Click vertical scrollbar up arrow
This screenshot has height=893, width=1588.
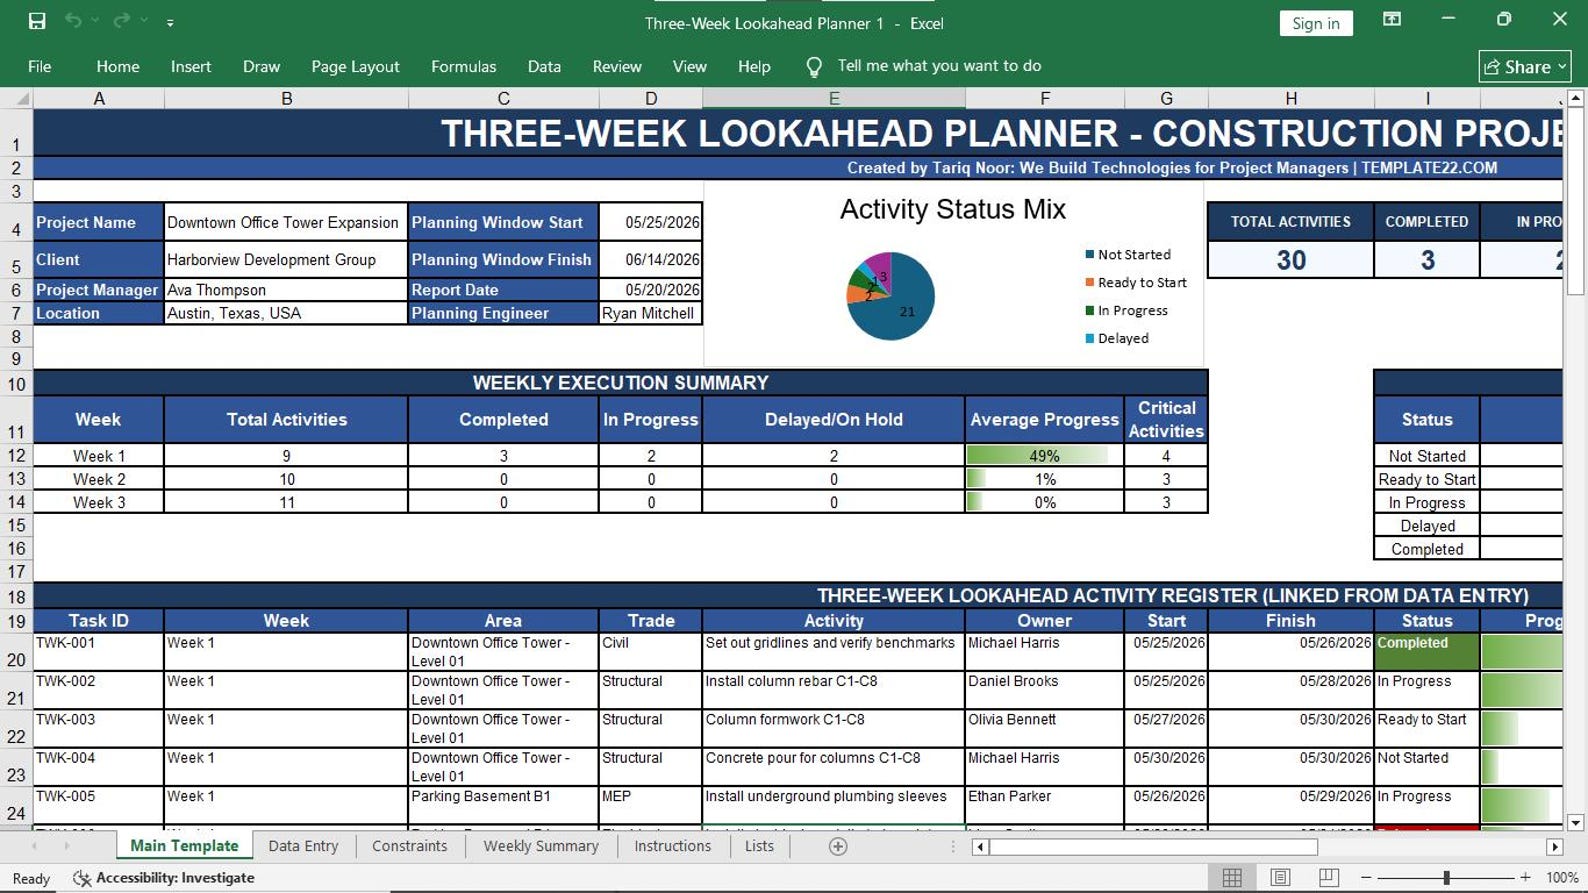click(1575, 98)
